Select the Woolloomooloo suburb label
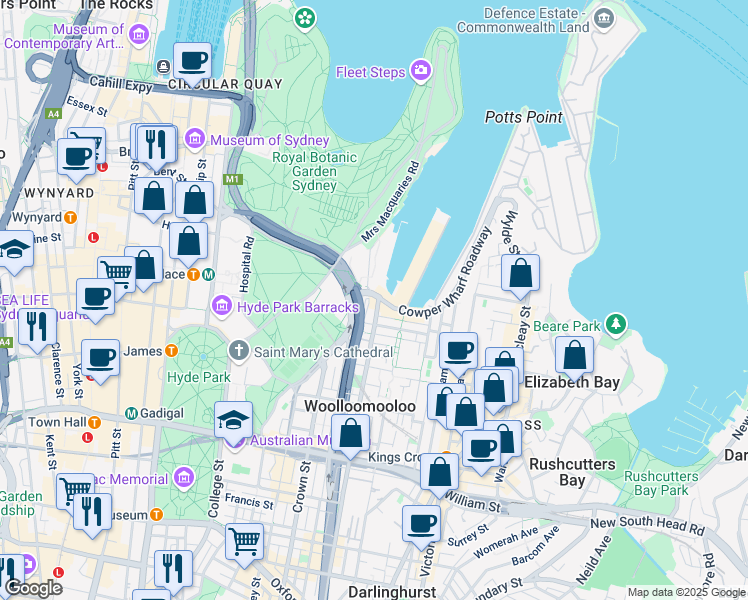Viewport: 748px width, 600px height. pos(360,406)
